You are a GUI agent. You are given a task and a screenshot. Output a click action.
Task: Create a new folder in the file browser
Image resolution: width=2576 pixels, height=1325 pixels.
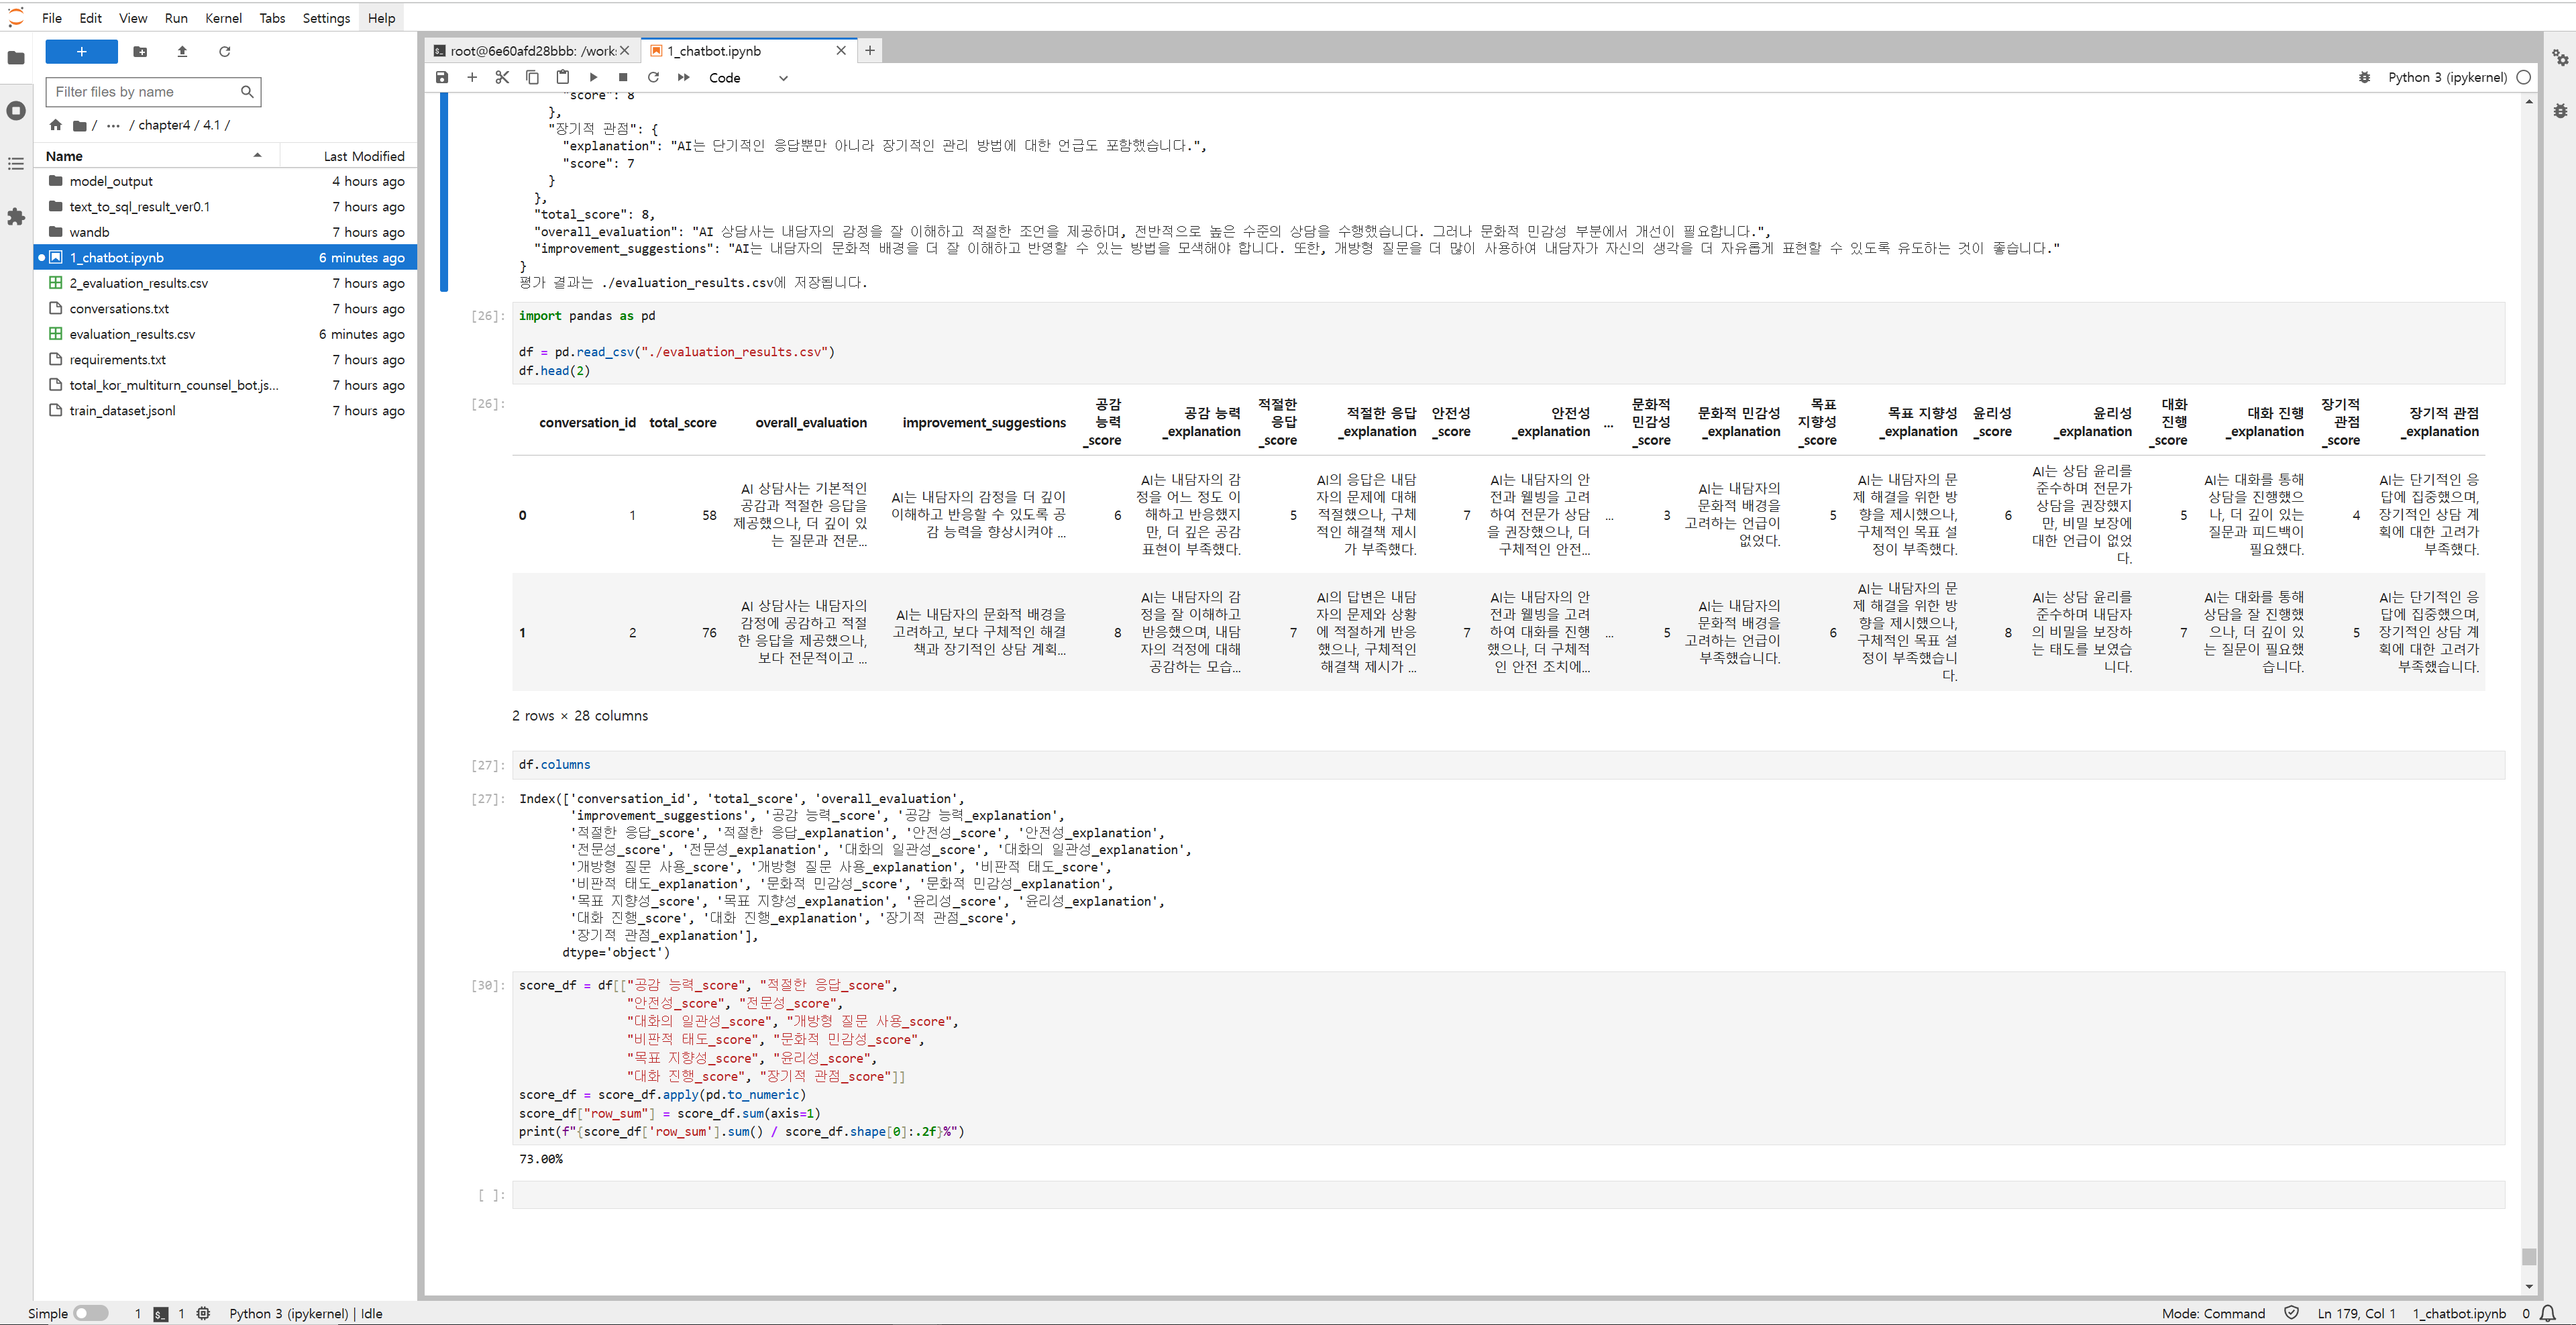140,51
